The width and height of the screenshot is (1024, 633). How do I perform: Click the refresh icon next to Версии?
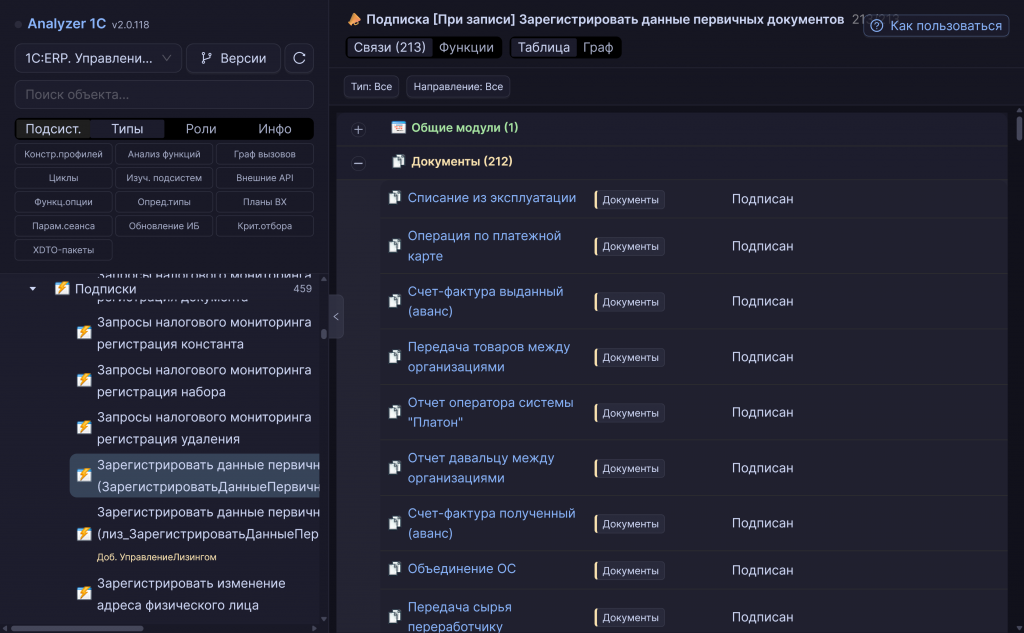coord(299,58)
